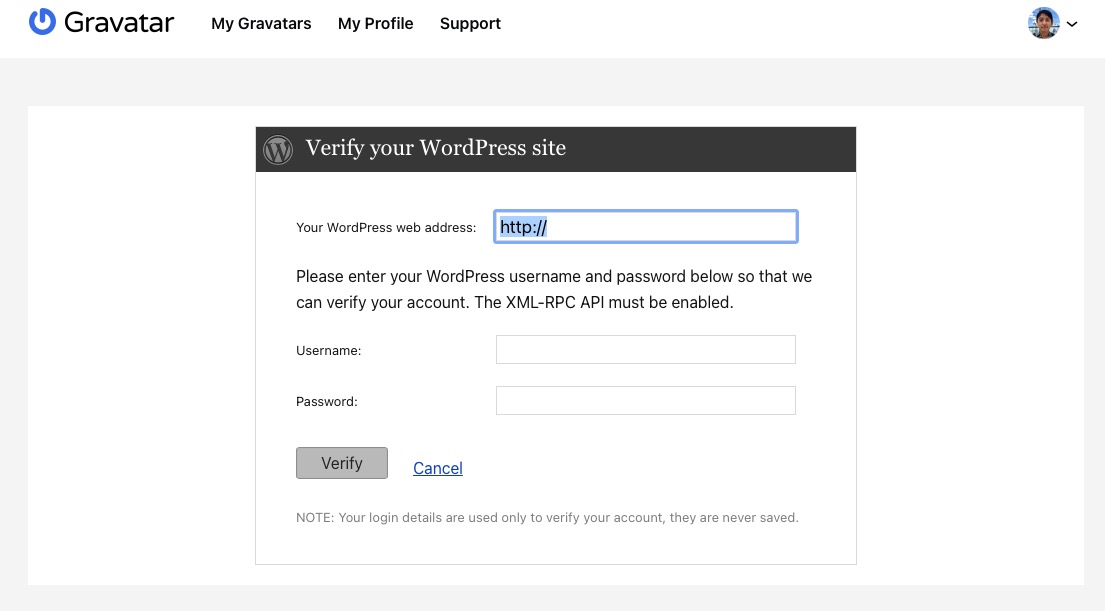Screen dimensions: 1105x611
Task: Go to the My Profile page
Action: [376, 23]
